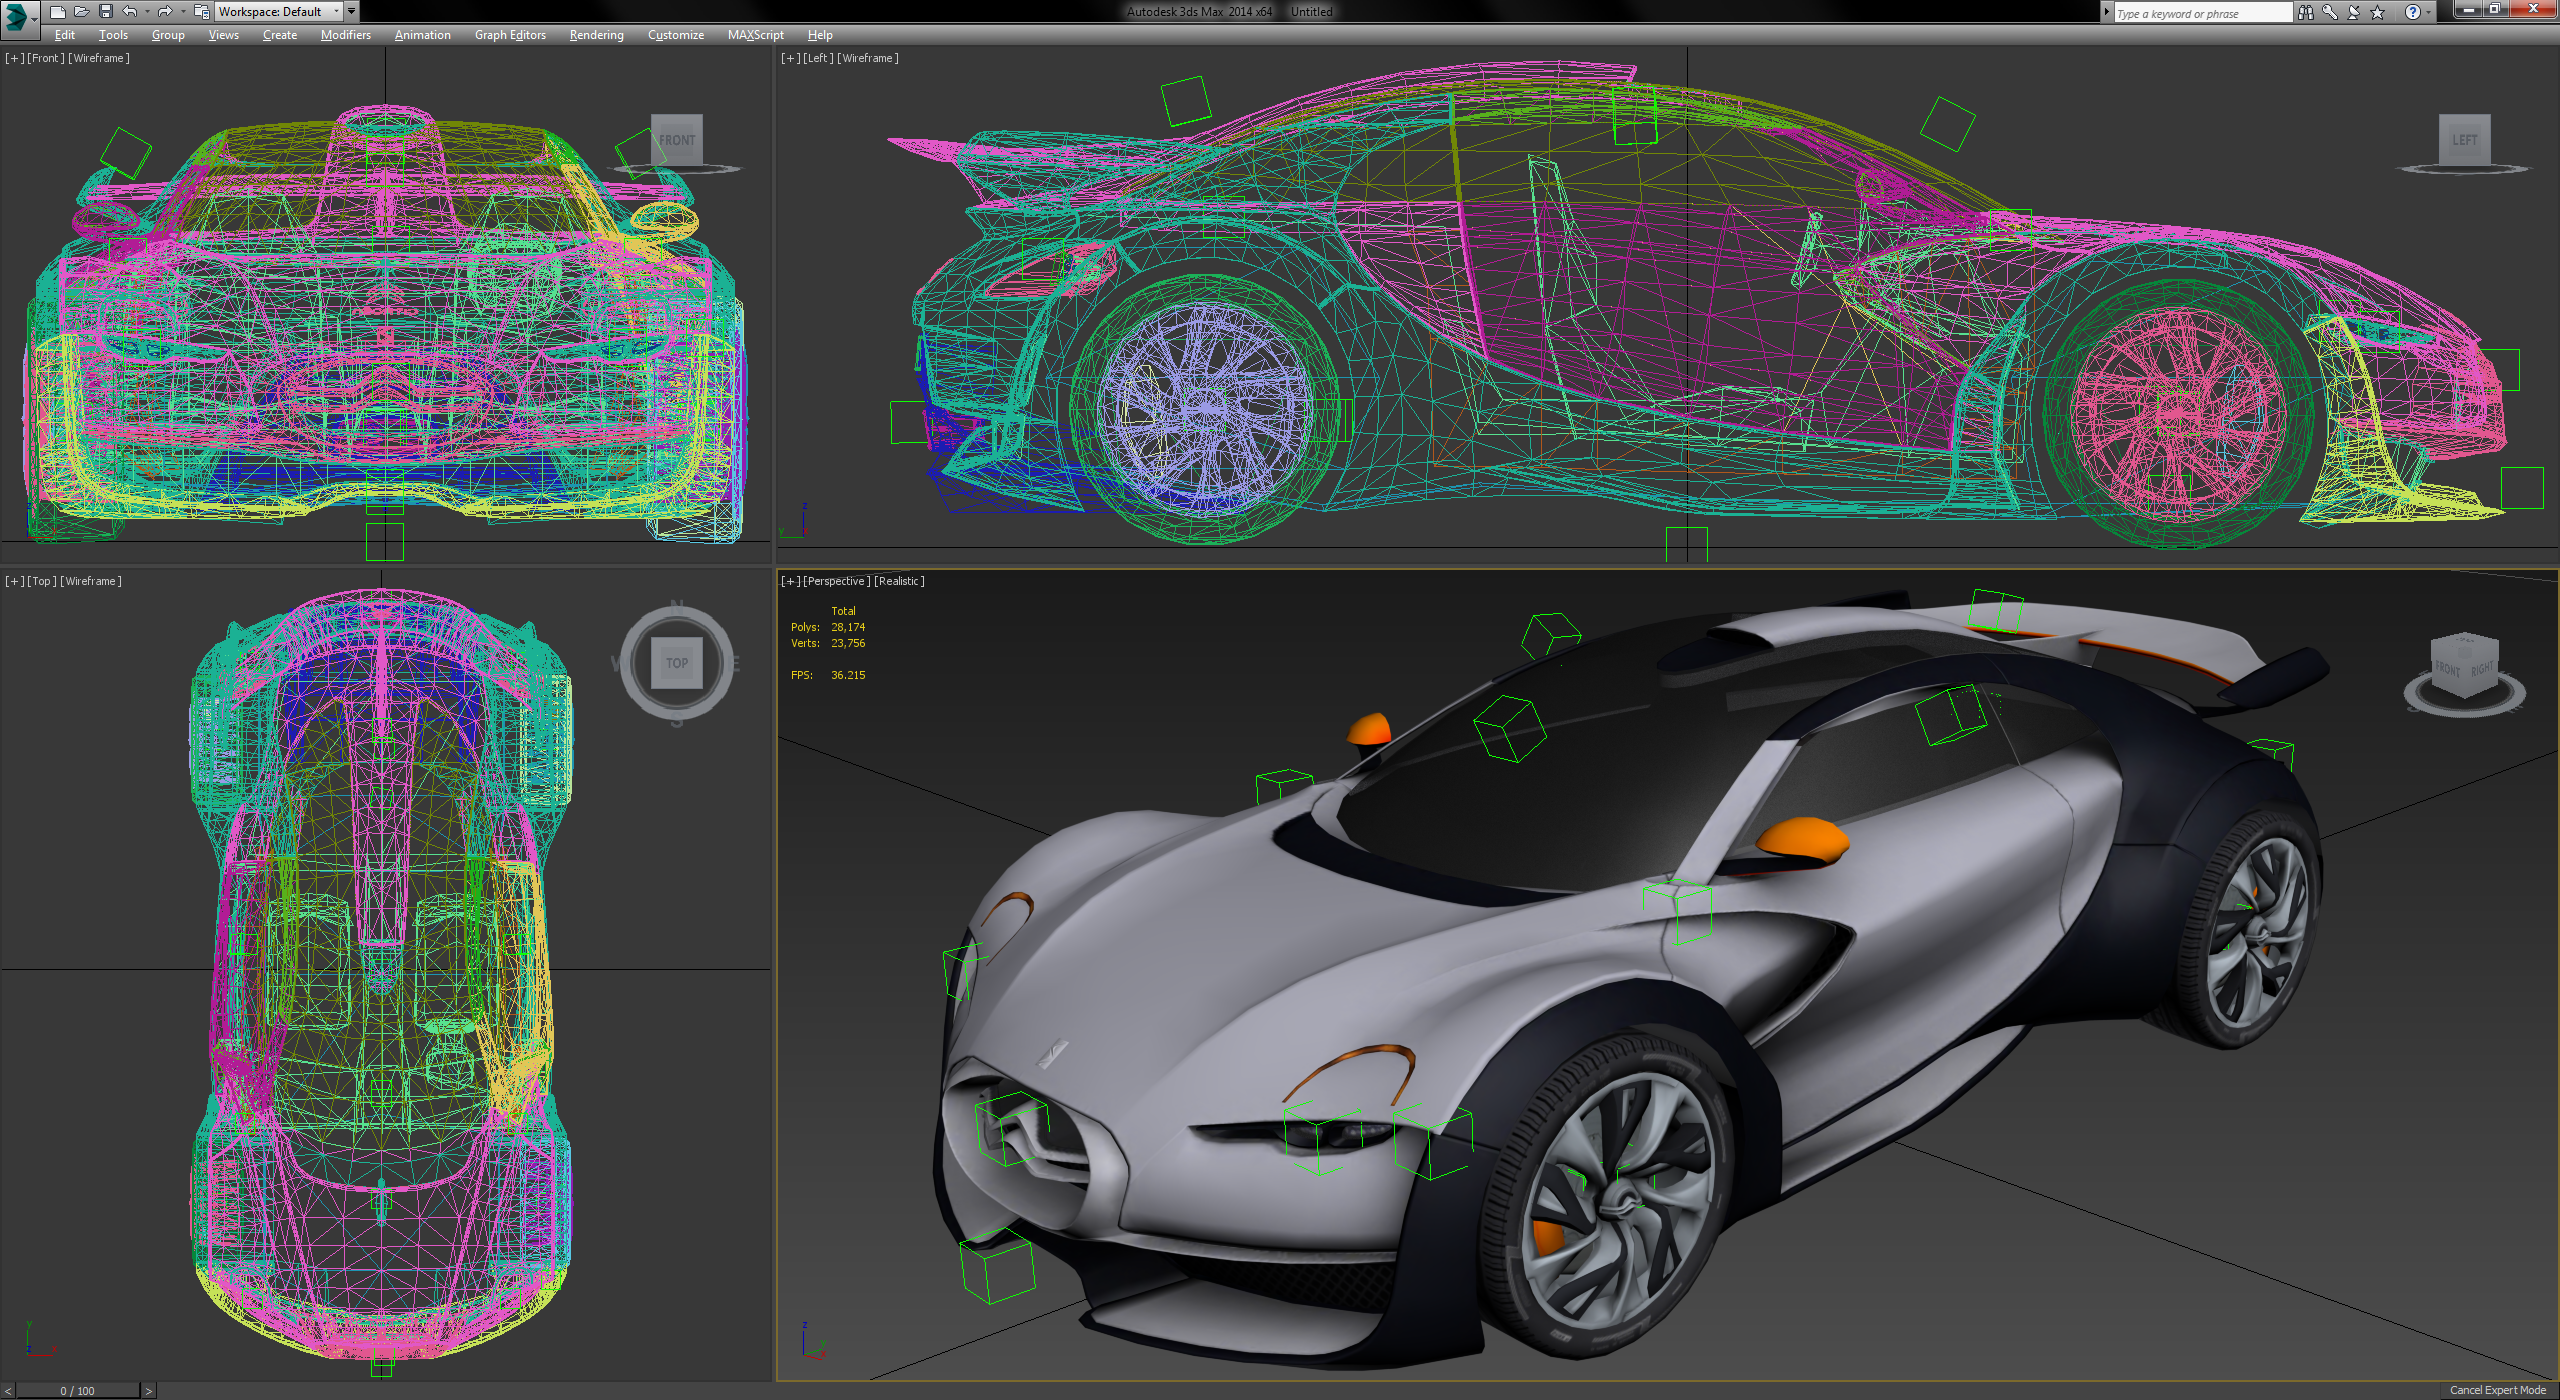Redo the last action via the Redo icon
This screenshot has width=2560, height=1400.
click(167, 12)
